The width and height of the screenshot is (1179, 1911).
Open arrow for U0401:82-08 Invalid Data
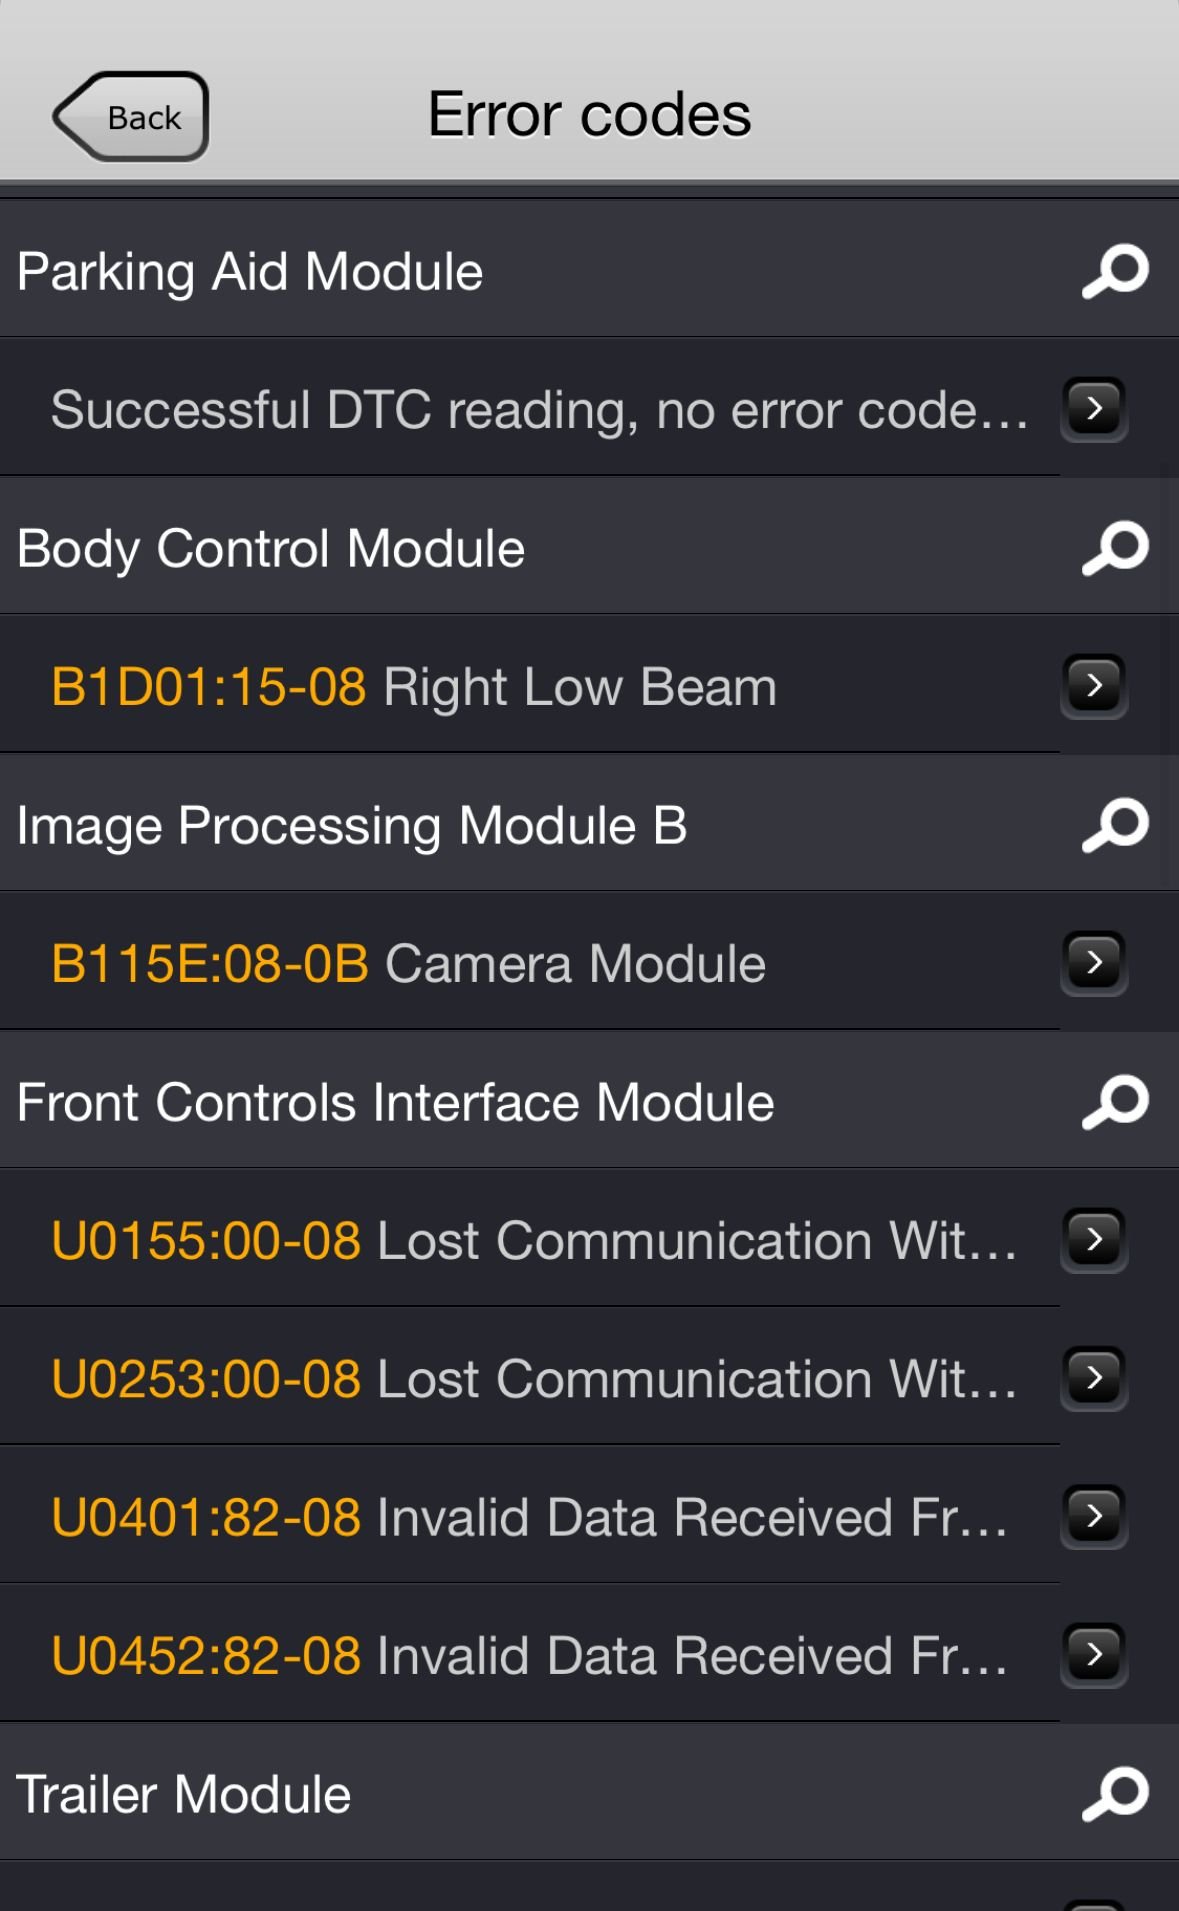coord(1094,1516)
